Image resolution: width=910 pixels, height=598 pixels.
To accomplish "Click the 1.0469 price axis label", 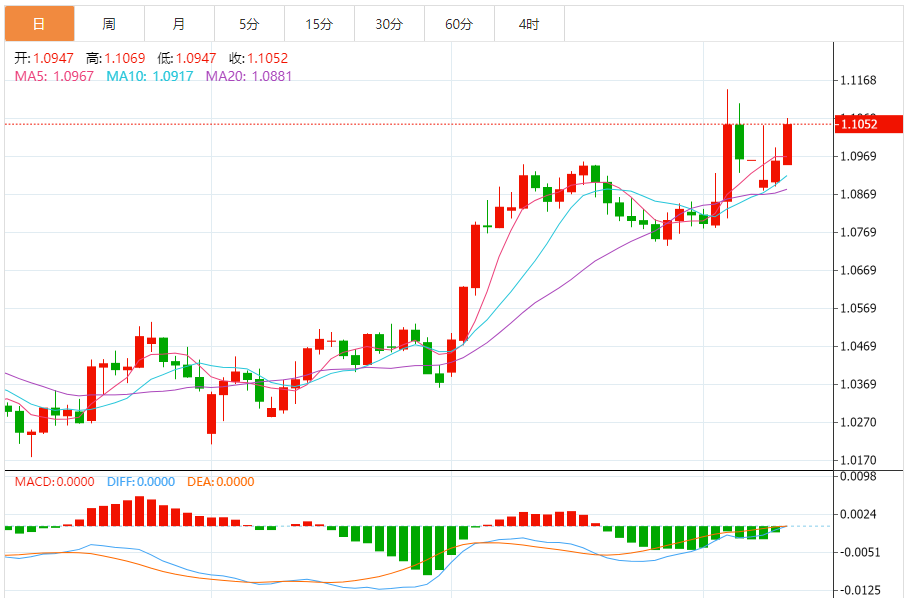I will pos(858,347).
